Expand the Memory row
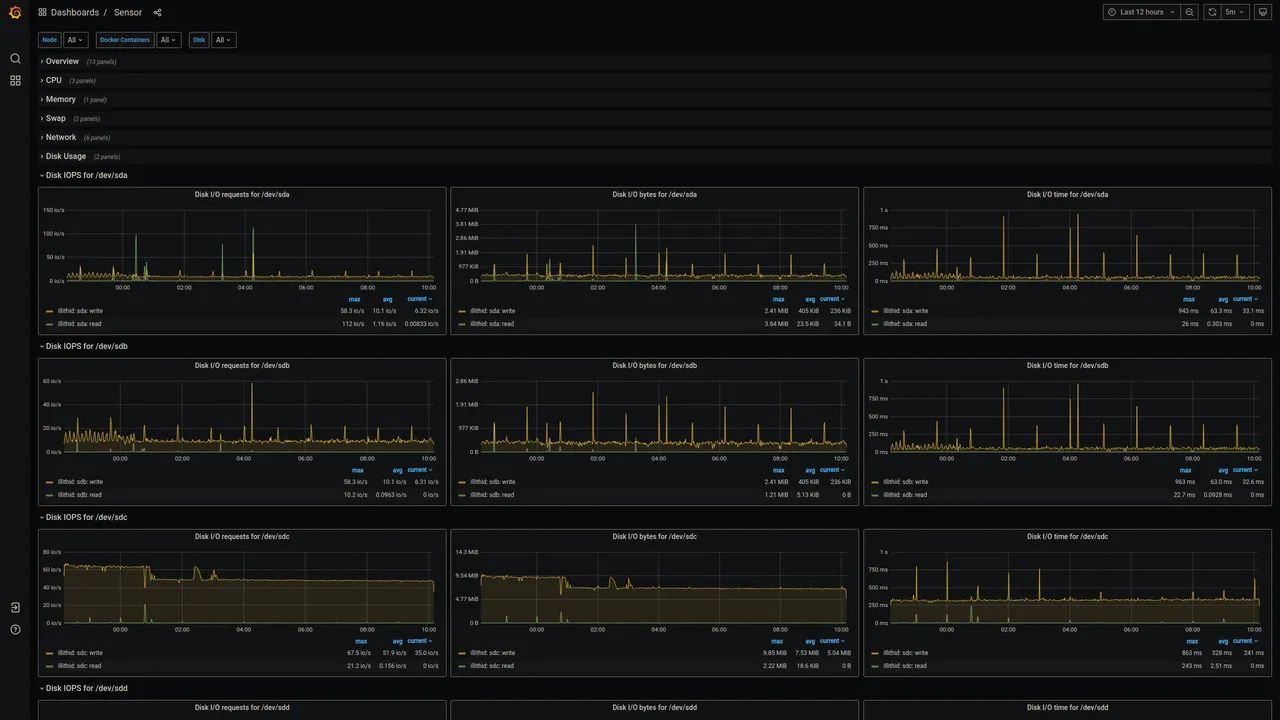1280x720 pixels. 60,100
